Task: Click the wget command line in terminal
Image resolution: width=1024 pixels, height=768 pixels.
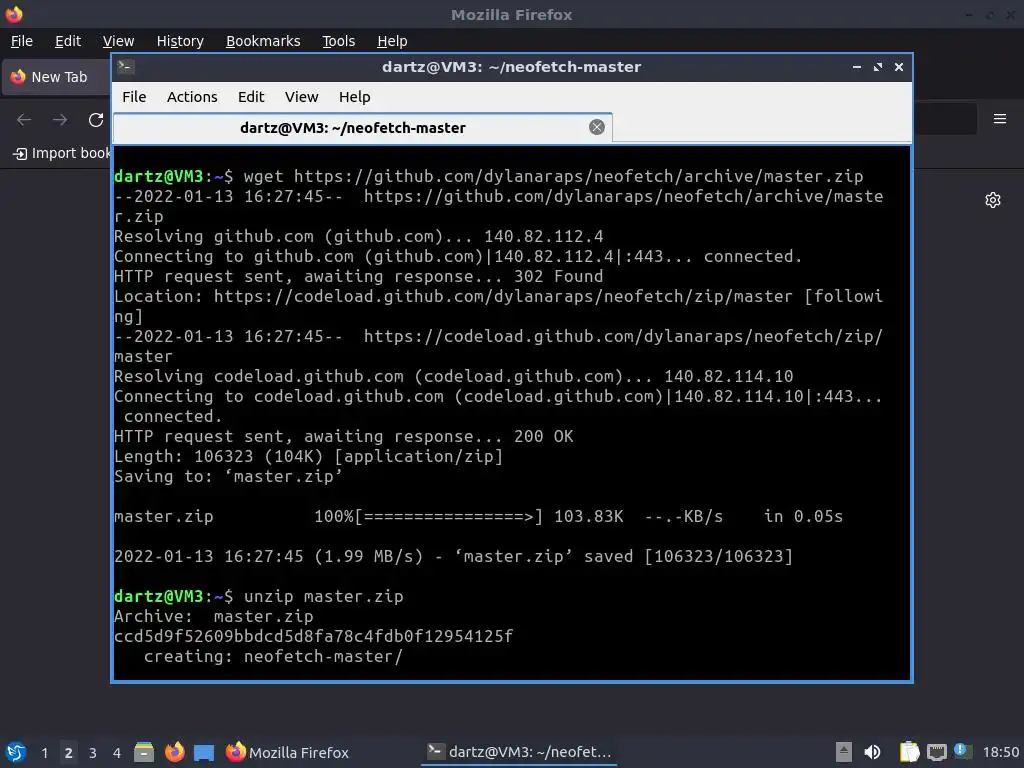Action: click(488, 176)
